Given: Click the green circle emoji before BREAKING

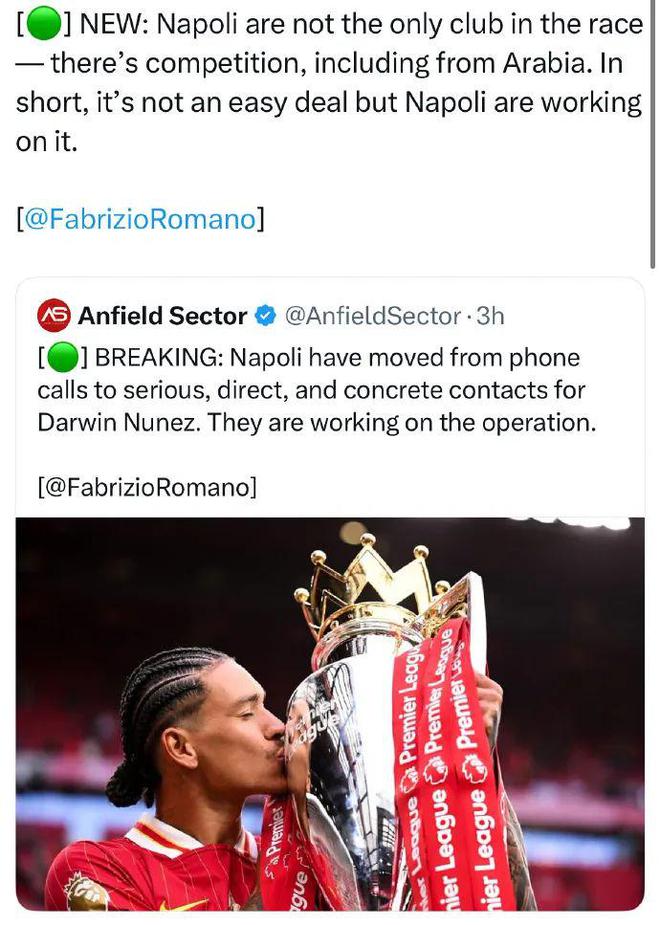Looking at the screenshot, I should tap(62, 357).
